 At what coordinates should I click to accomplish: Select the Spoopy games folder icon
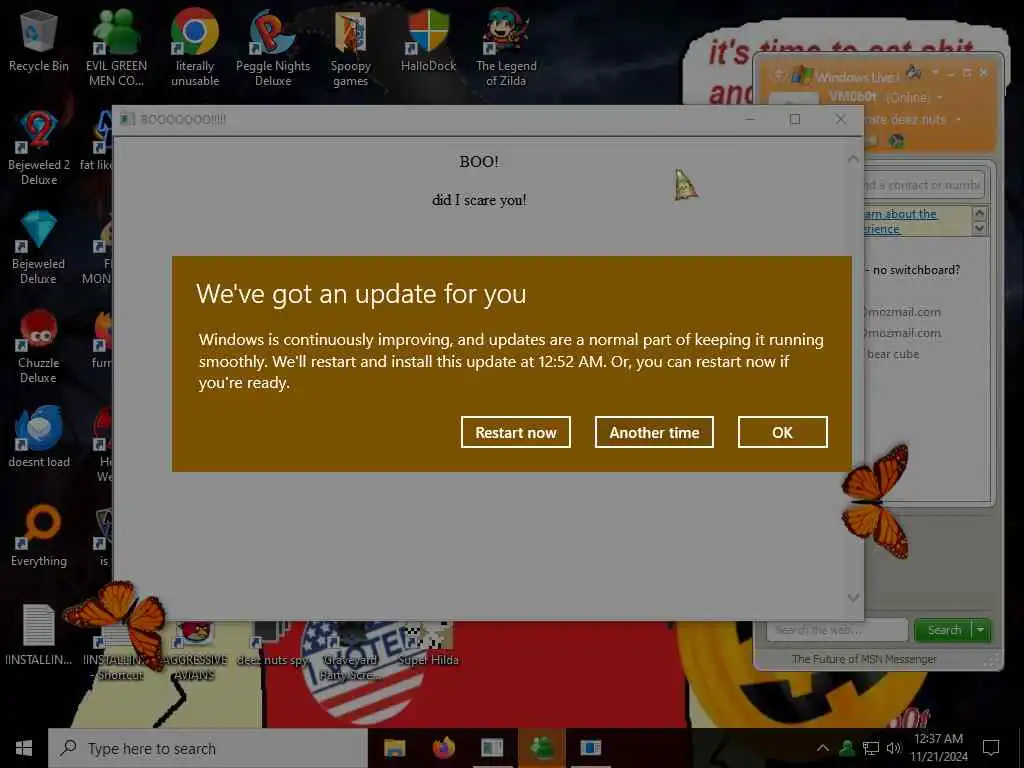351,47
